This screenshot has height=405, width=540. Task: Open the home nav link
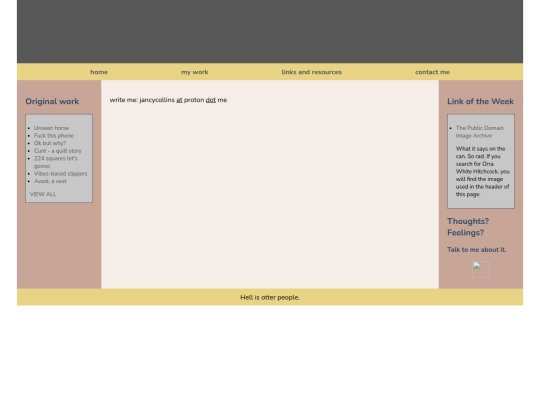(x=99, y=72)
